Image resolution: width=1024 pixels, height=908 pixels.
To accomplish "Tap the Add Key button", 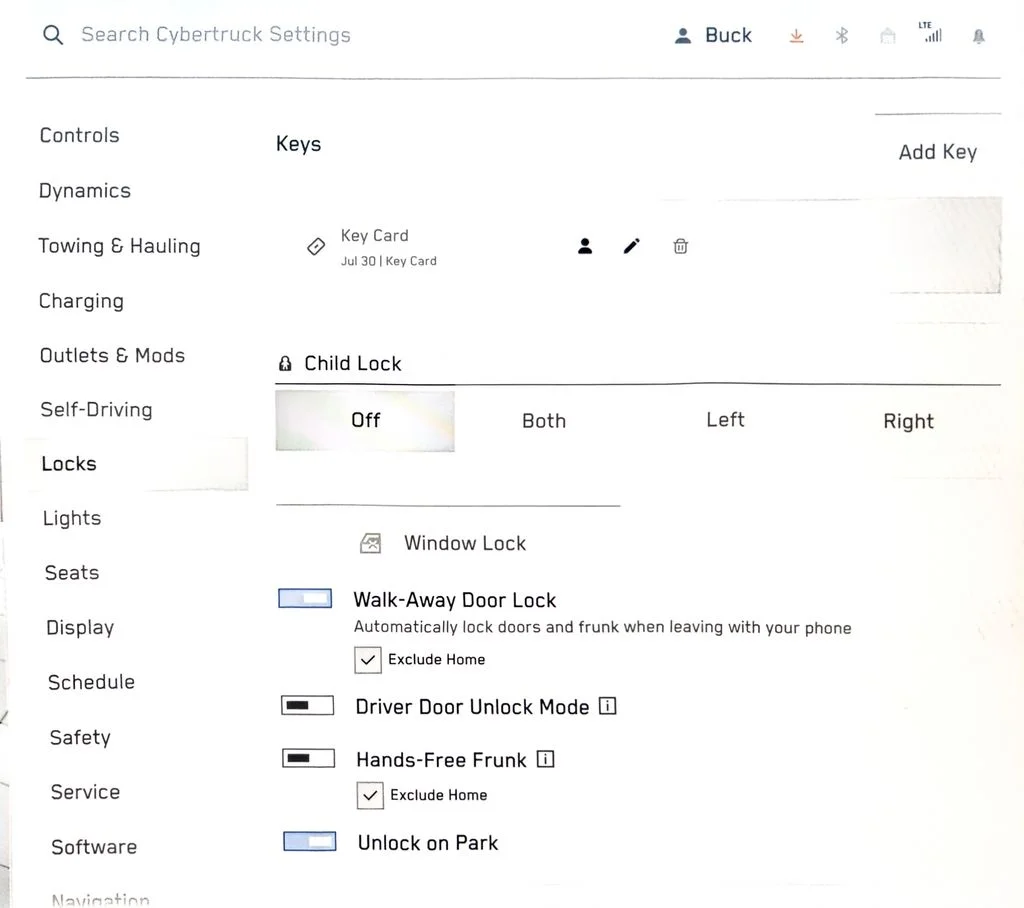I will (x=938, y=152).
